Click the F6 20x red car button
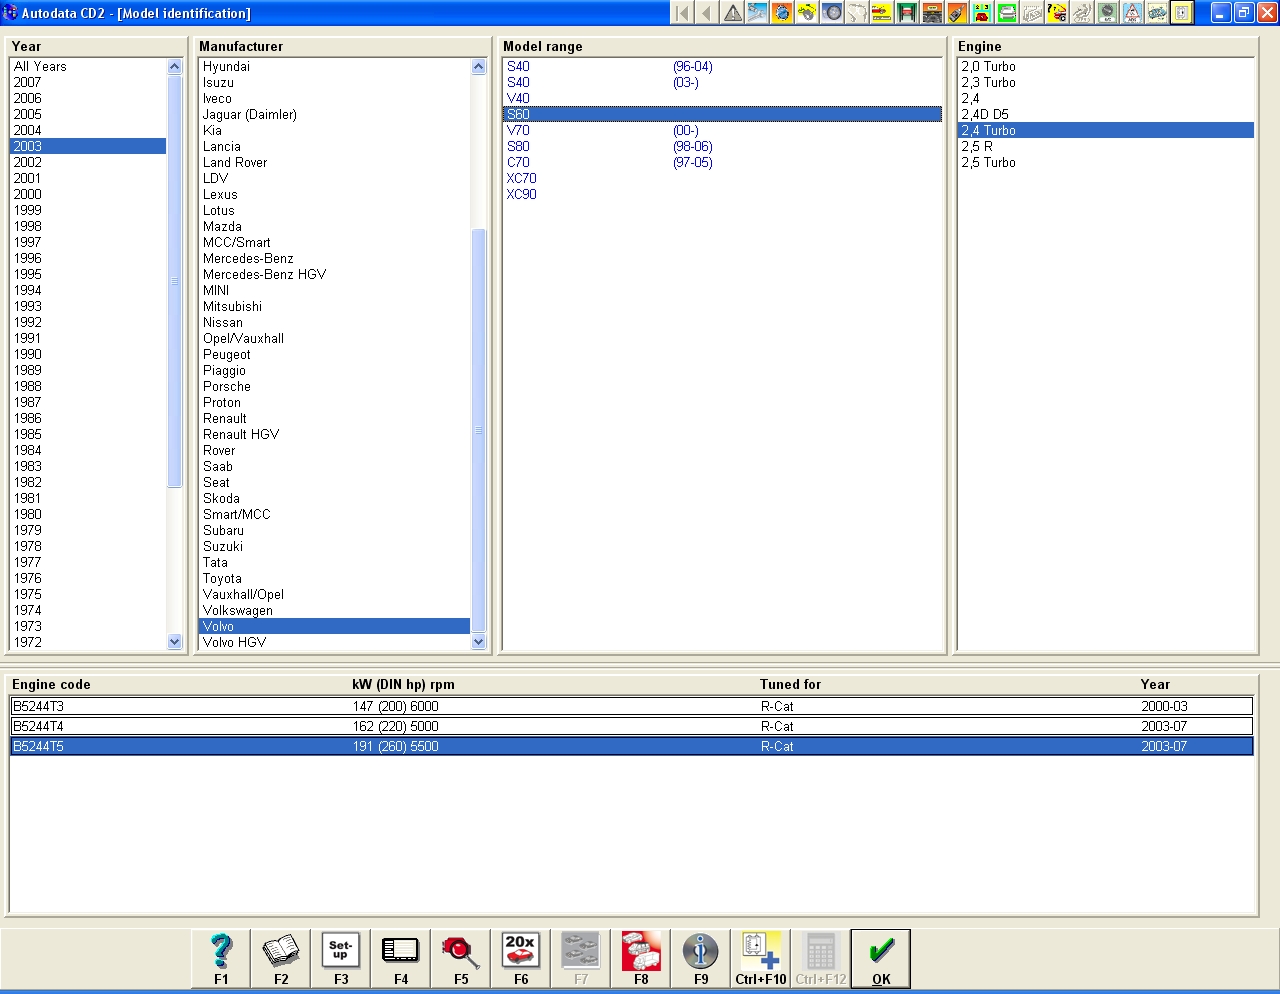This screenshot has width=1280, height=994. pyautogui.click(x=521, y=958)
